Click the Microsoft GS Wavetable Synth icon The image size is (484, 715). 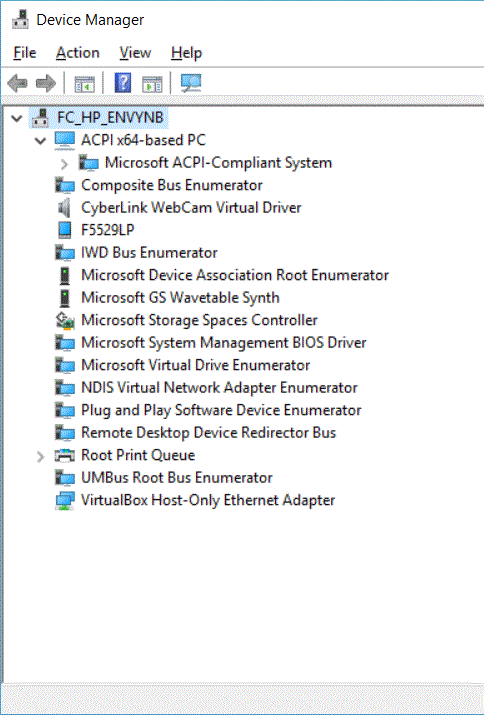tap(65, 297)
